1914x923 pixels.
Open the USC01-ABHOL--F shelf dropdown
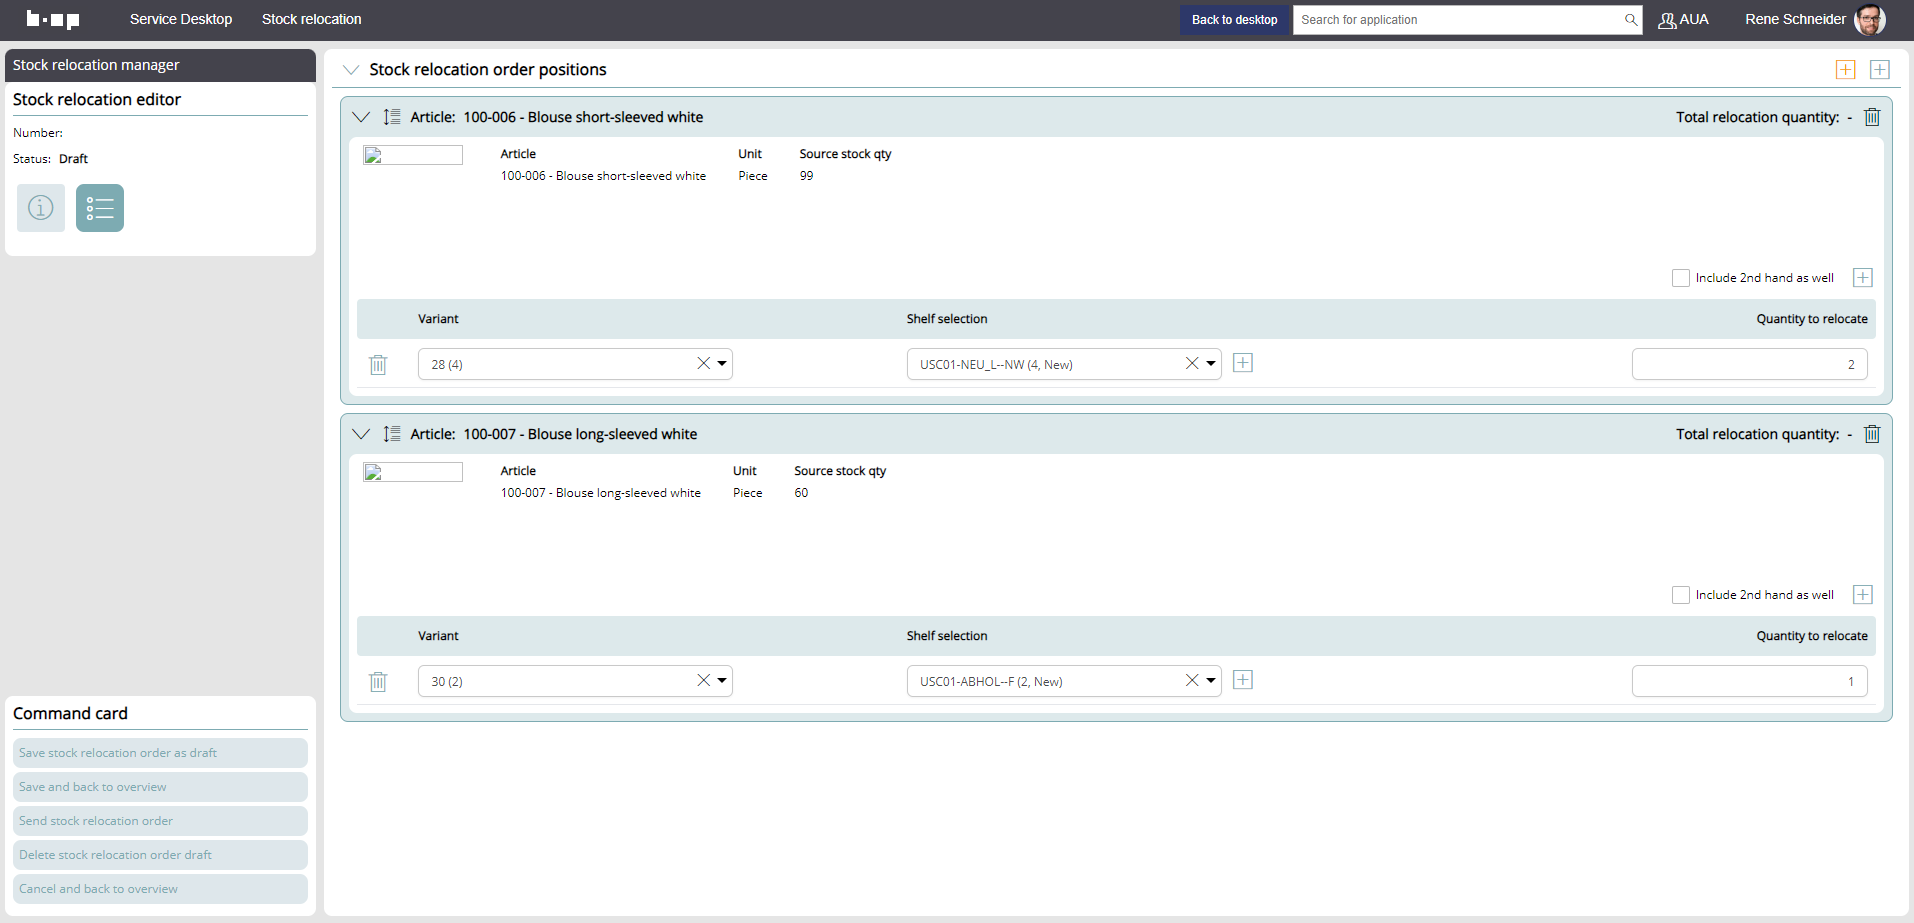click(x=1211, y=681)
